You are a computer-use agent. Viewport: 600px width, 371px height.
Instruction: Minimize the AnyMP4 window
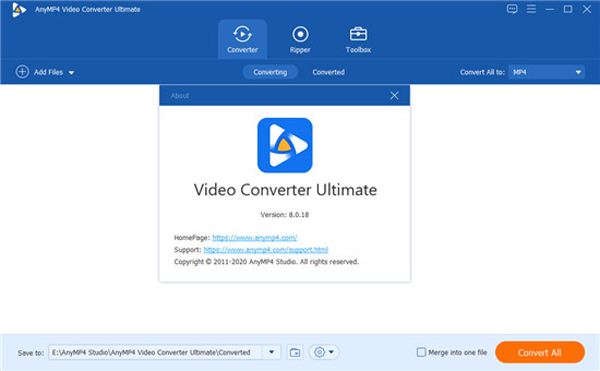click(549, 9)
